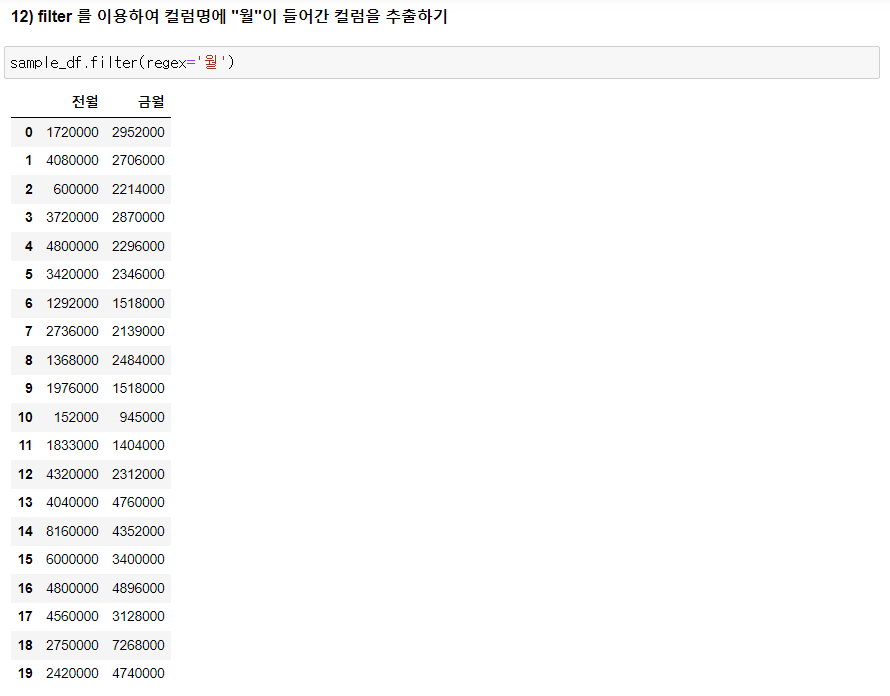Click value 1833000 in row 11
The image size is (890, 696).
72,446
